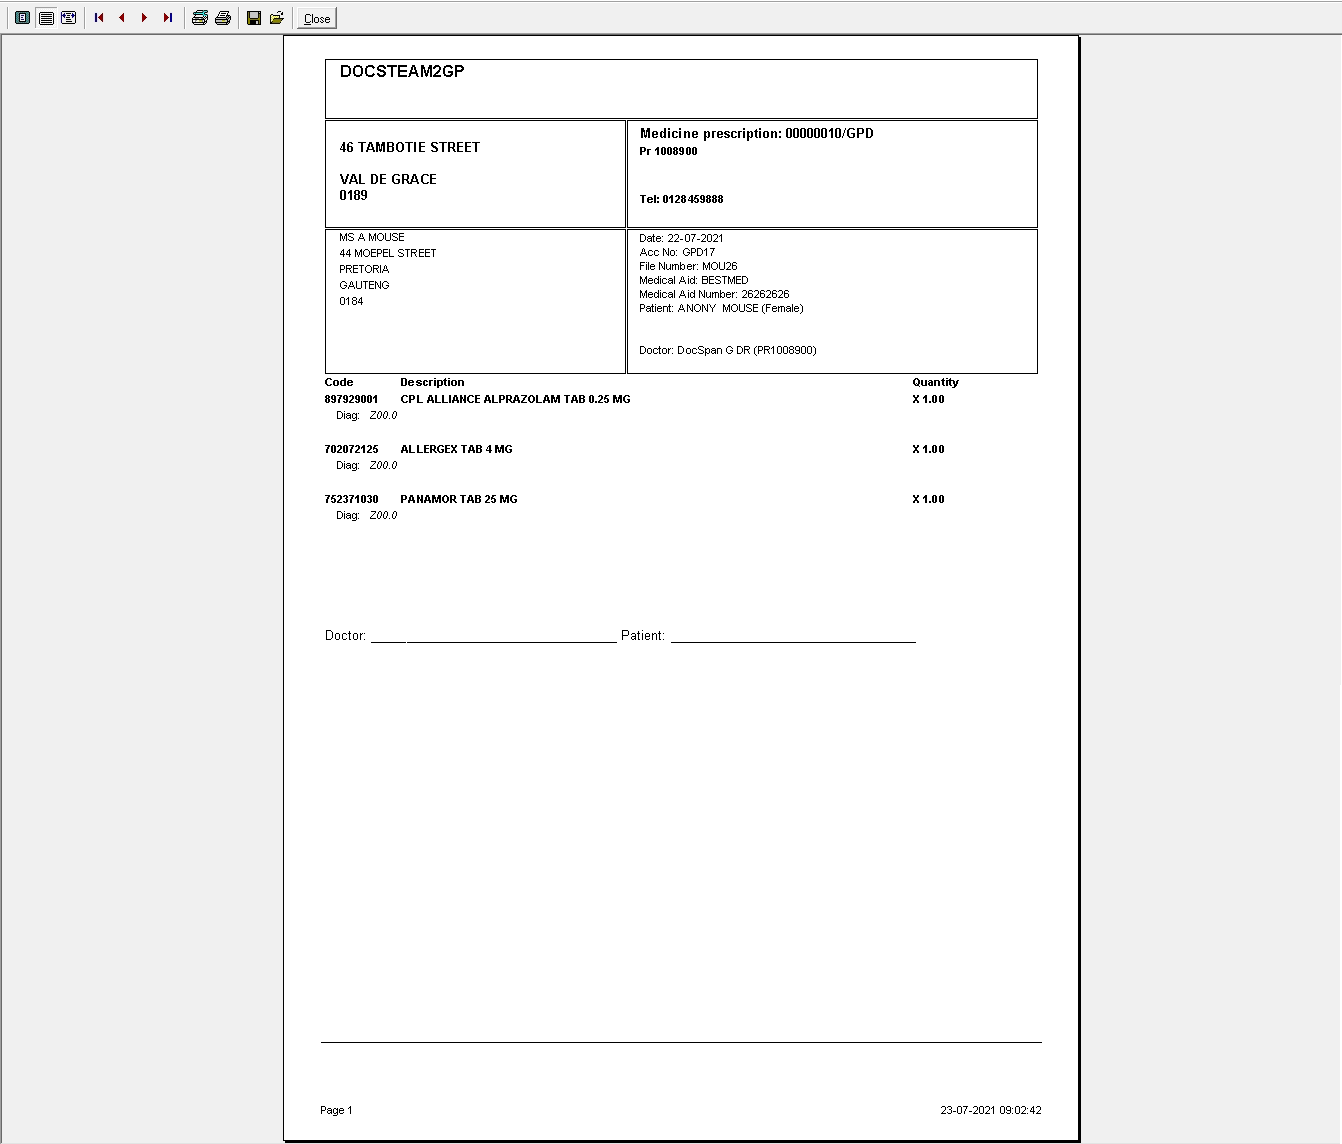Click the VAL DE GRACE text
The width and height of the screenshot is (1342, 1144).
[388, 179]
